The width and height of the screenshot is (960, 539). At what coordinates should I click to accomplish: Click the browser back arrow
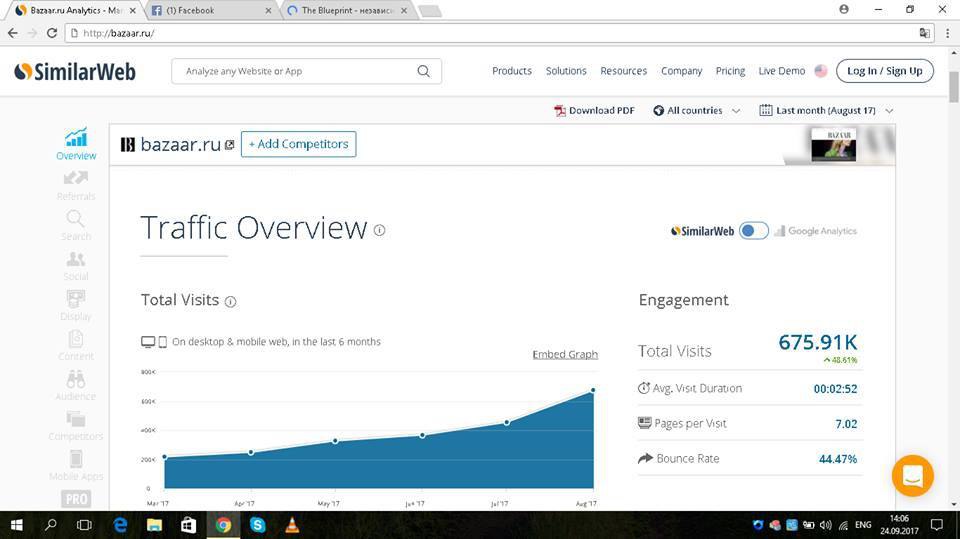(13, 33)
